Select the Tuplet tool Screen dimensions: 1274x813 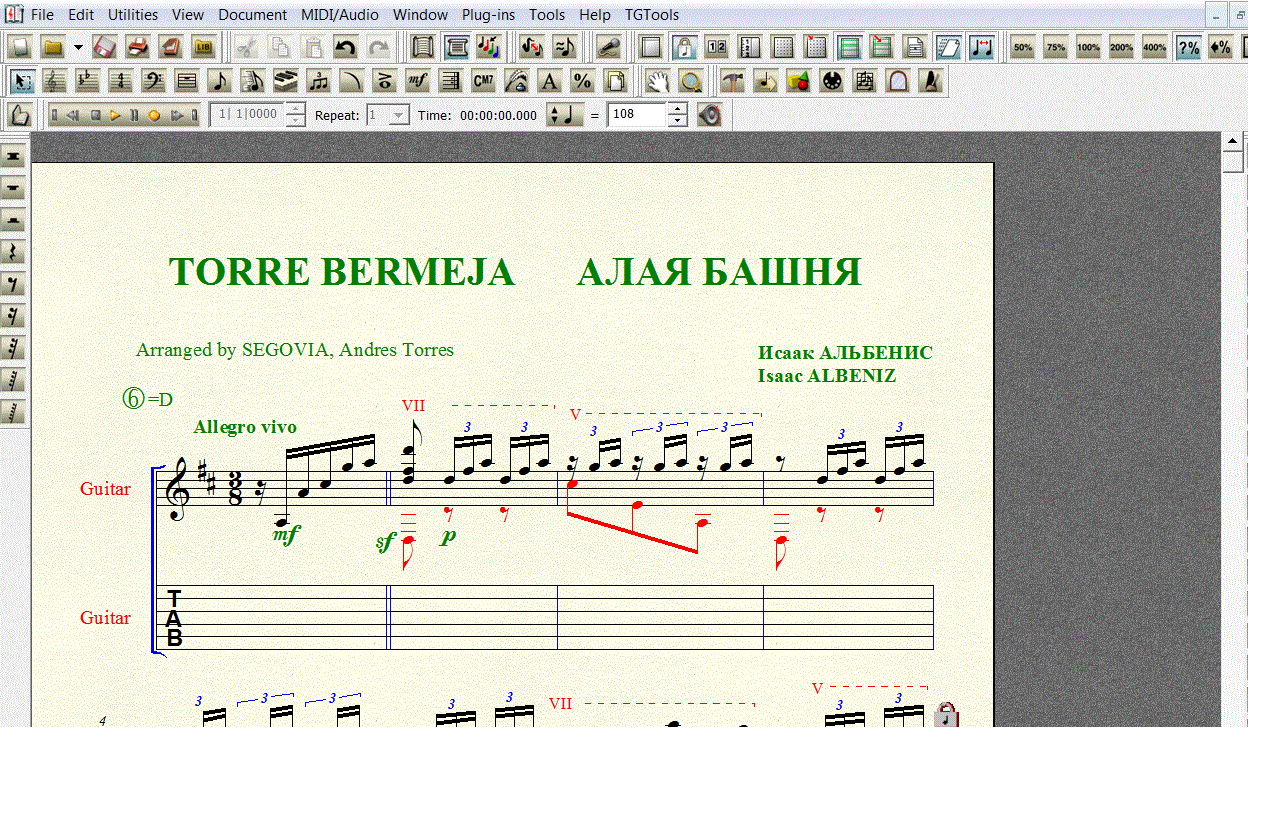319,81
